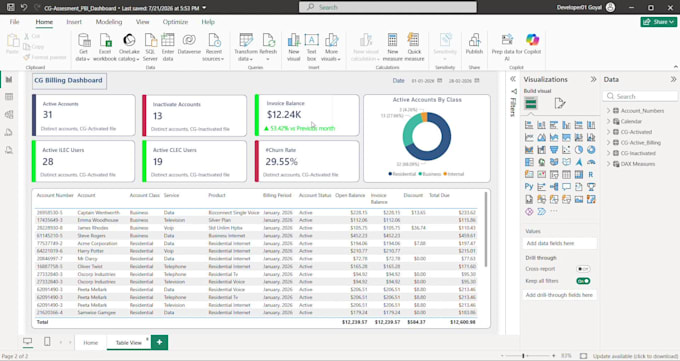Open the Get data ribbon button
This screenshot has width=680, height=361.
83,47
